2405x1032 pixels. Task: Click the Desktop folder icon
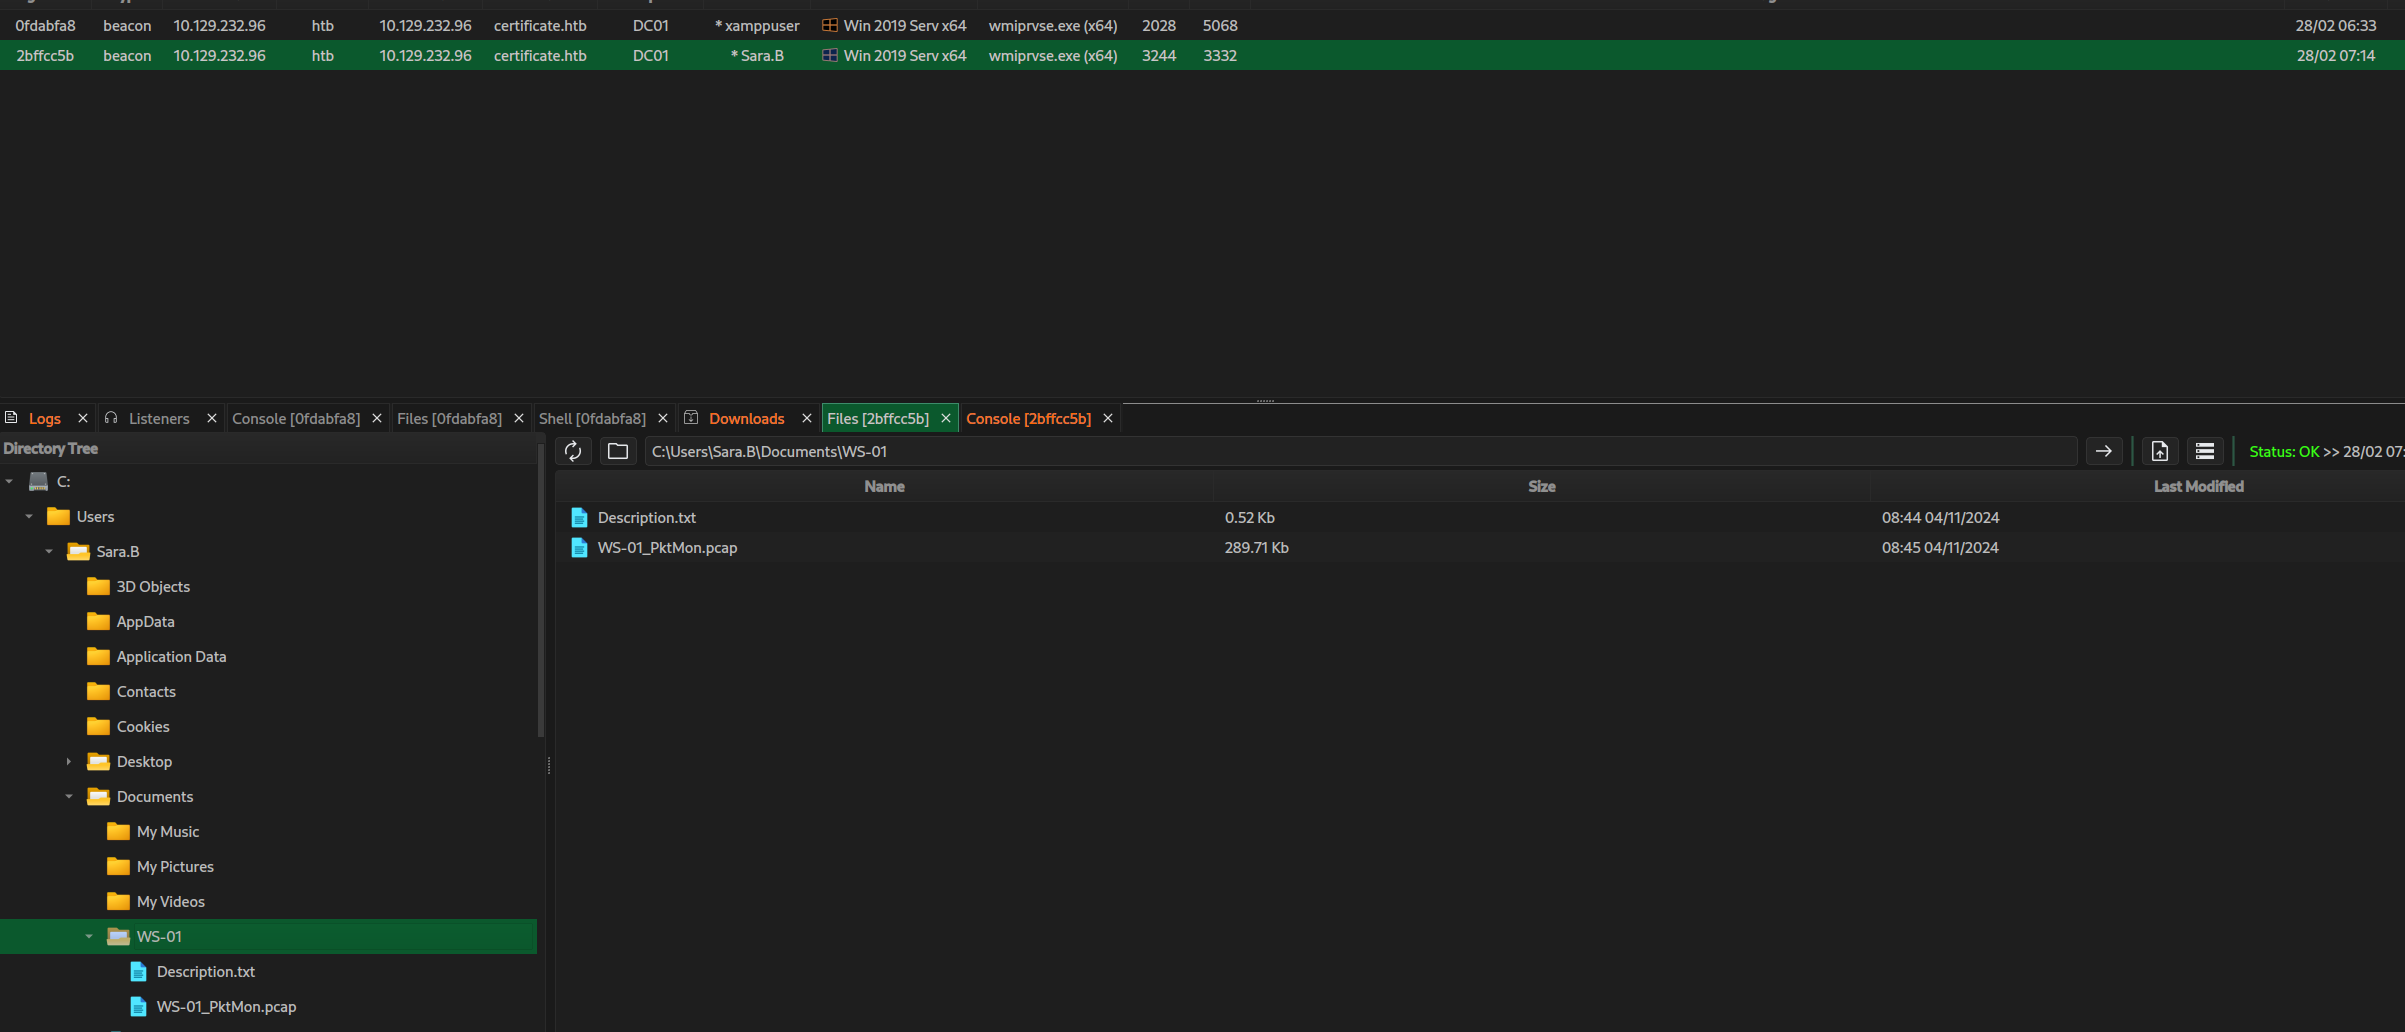click(x=98, y=761)
